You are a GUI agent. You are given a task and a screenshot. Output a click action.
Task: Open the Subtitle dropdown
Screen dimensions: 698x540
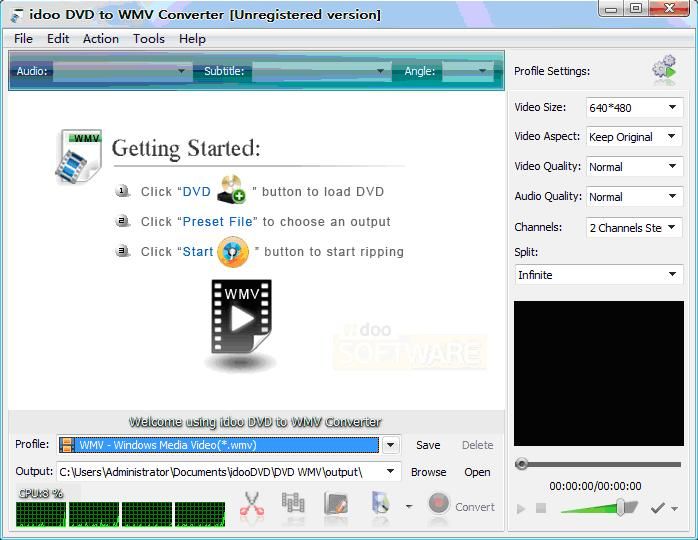321,71
